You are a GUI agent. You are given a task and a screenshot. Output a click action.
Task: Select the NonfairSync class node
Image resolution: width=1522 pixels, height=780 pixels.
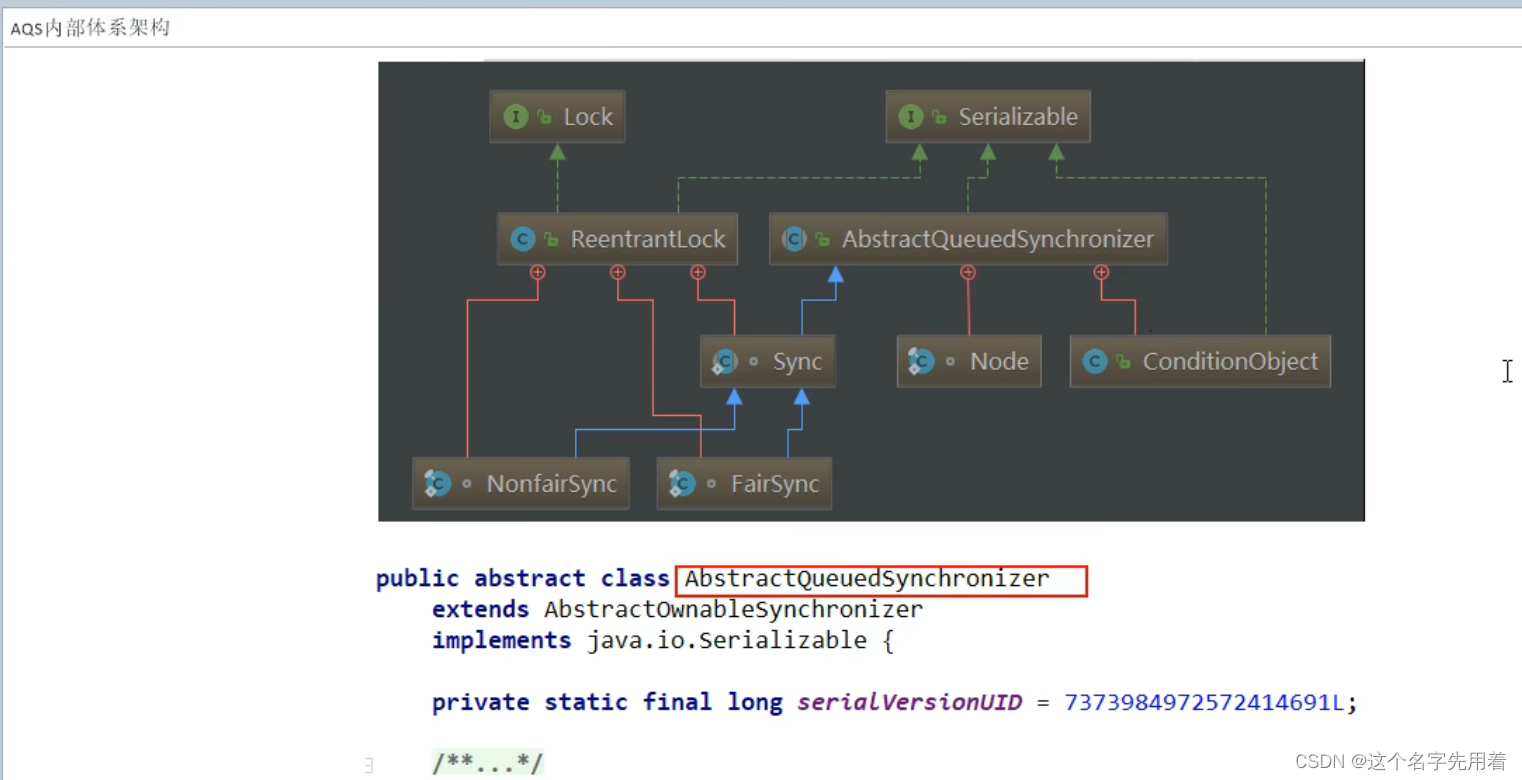click(x=521, y=484)
